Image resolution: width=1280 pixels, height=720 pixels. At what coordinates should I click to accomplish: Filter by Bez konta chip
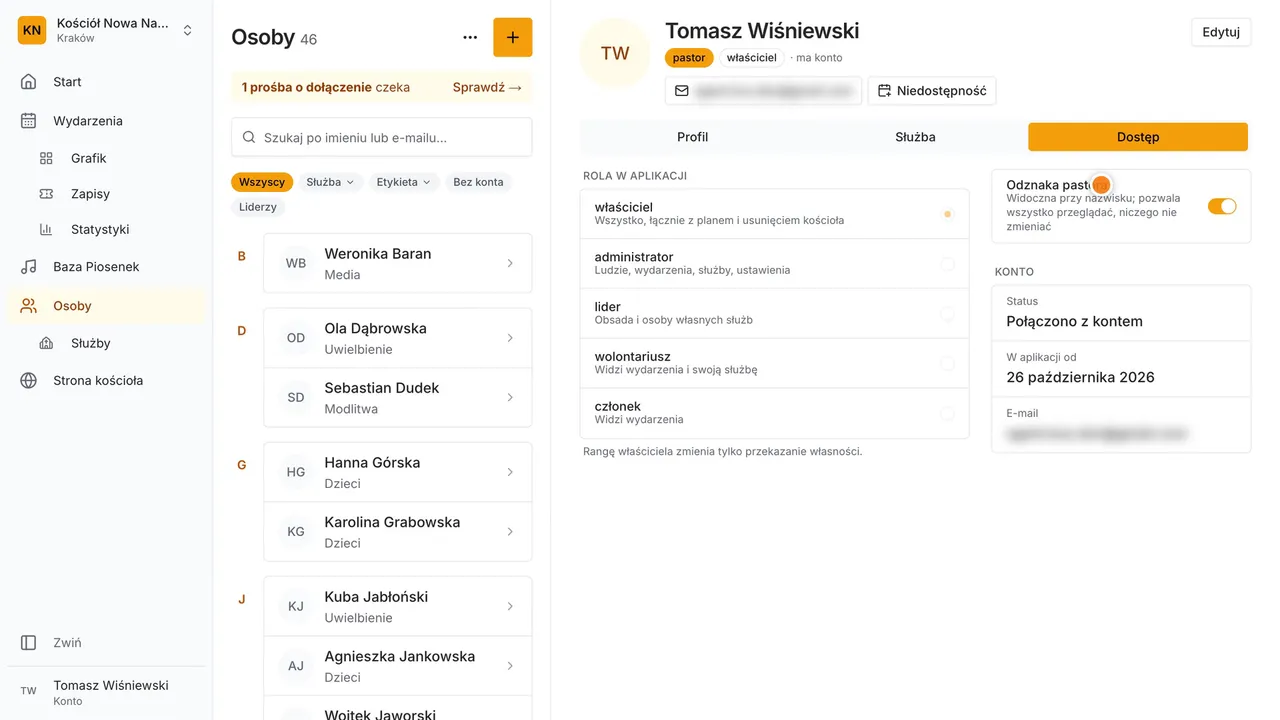click(478, 182)
